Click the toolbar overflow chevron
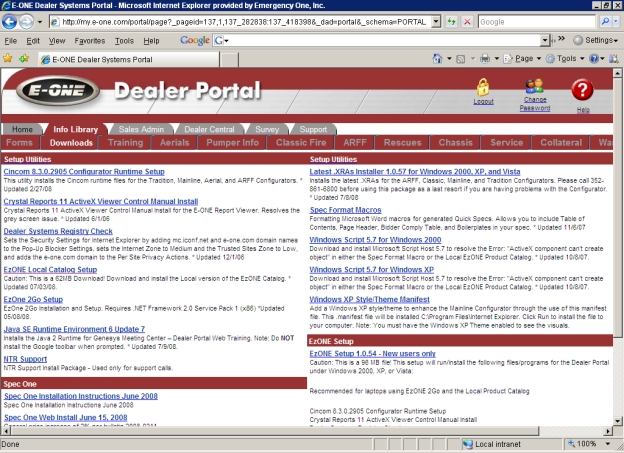 tap(562, 39)
